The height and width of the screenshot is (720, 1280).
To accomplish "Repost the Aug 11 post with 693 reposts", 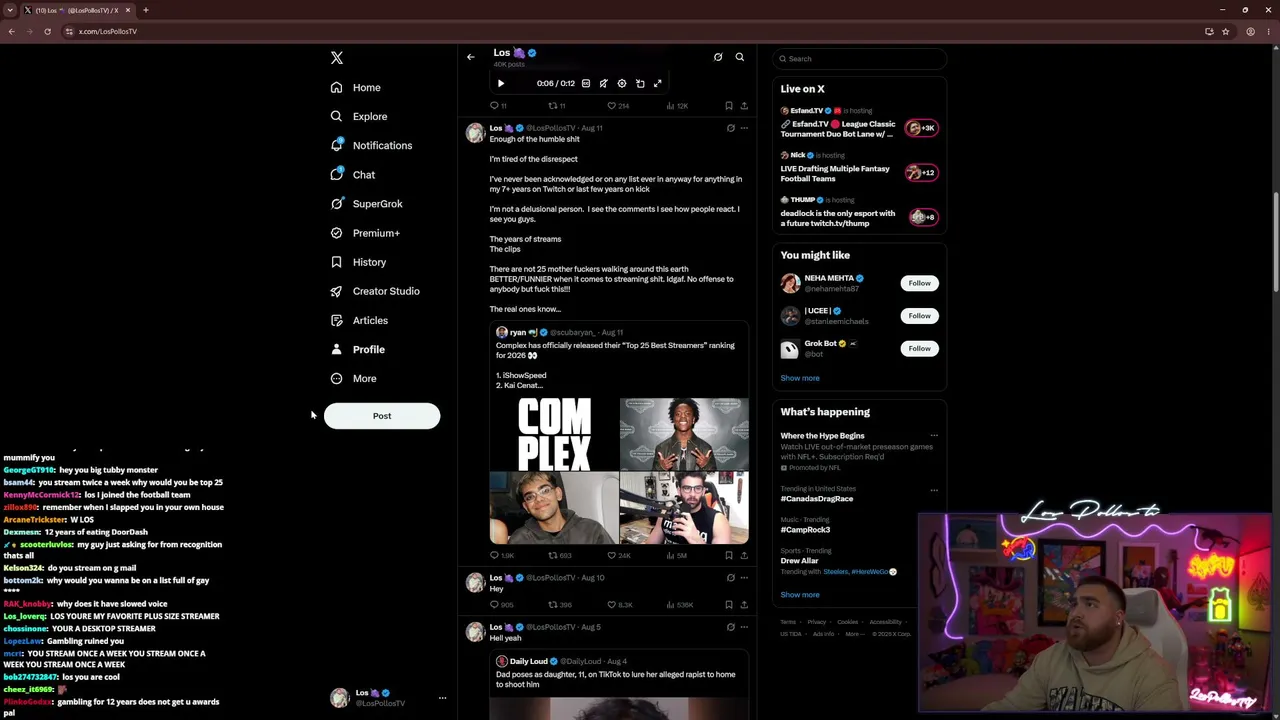I will pos(560,555).
